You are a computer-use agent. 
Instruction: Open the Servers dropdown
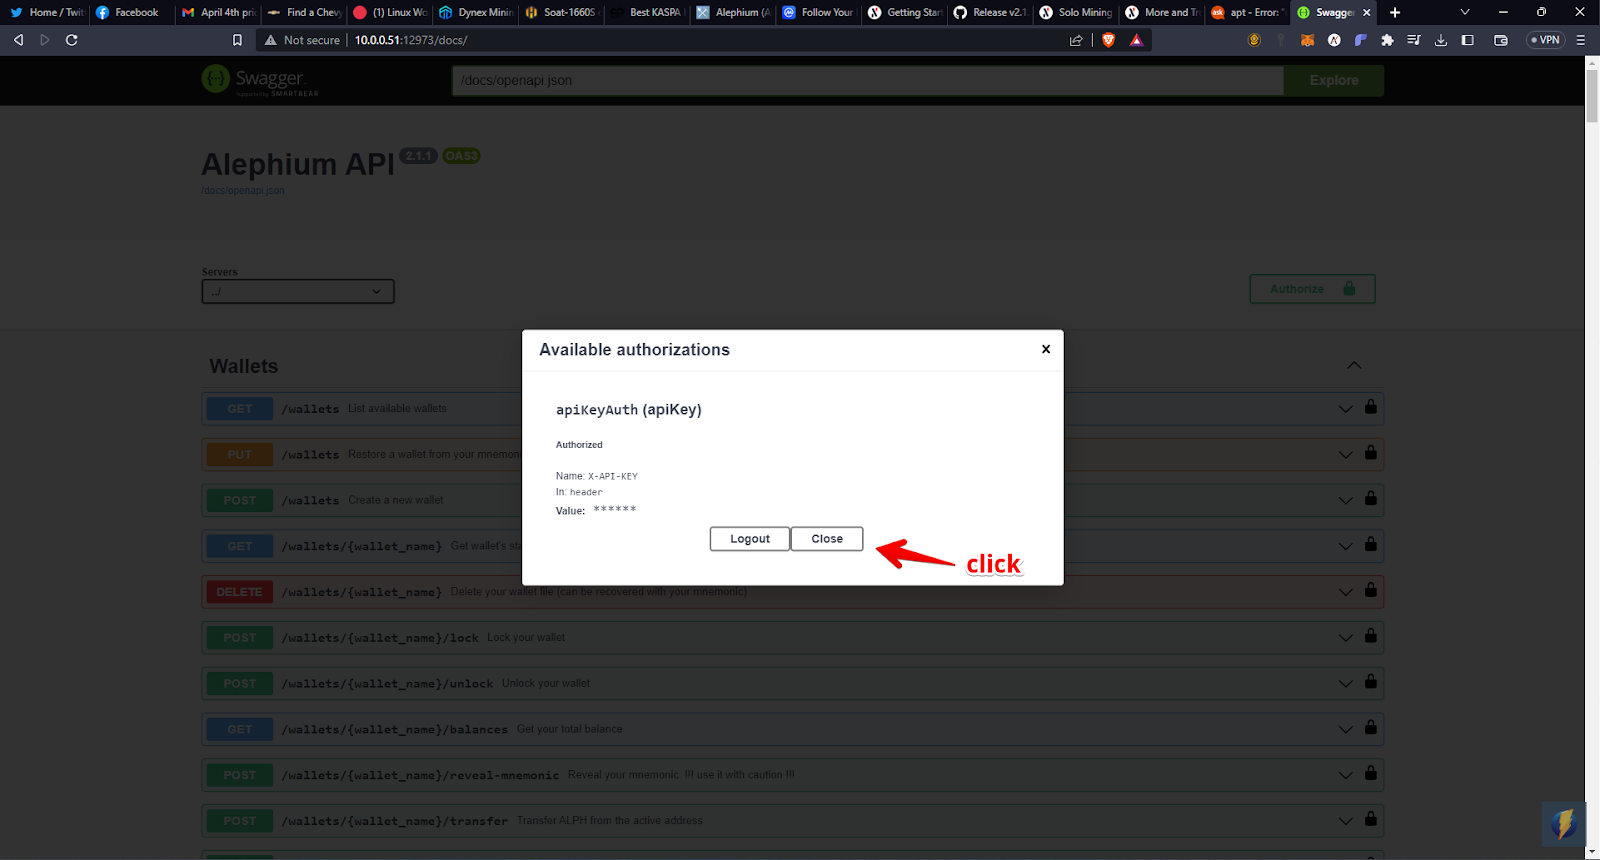click(x=298, y=291)
